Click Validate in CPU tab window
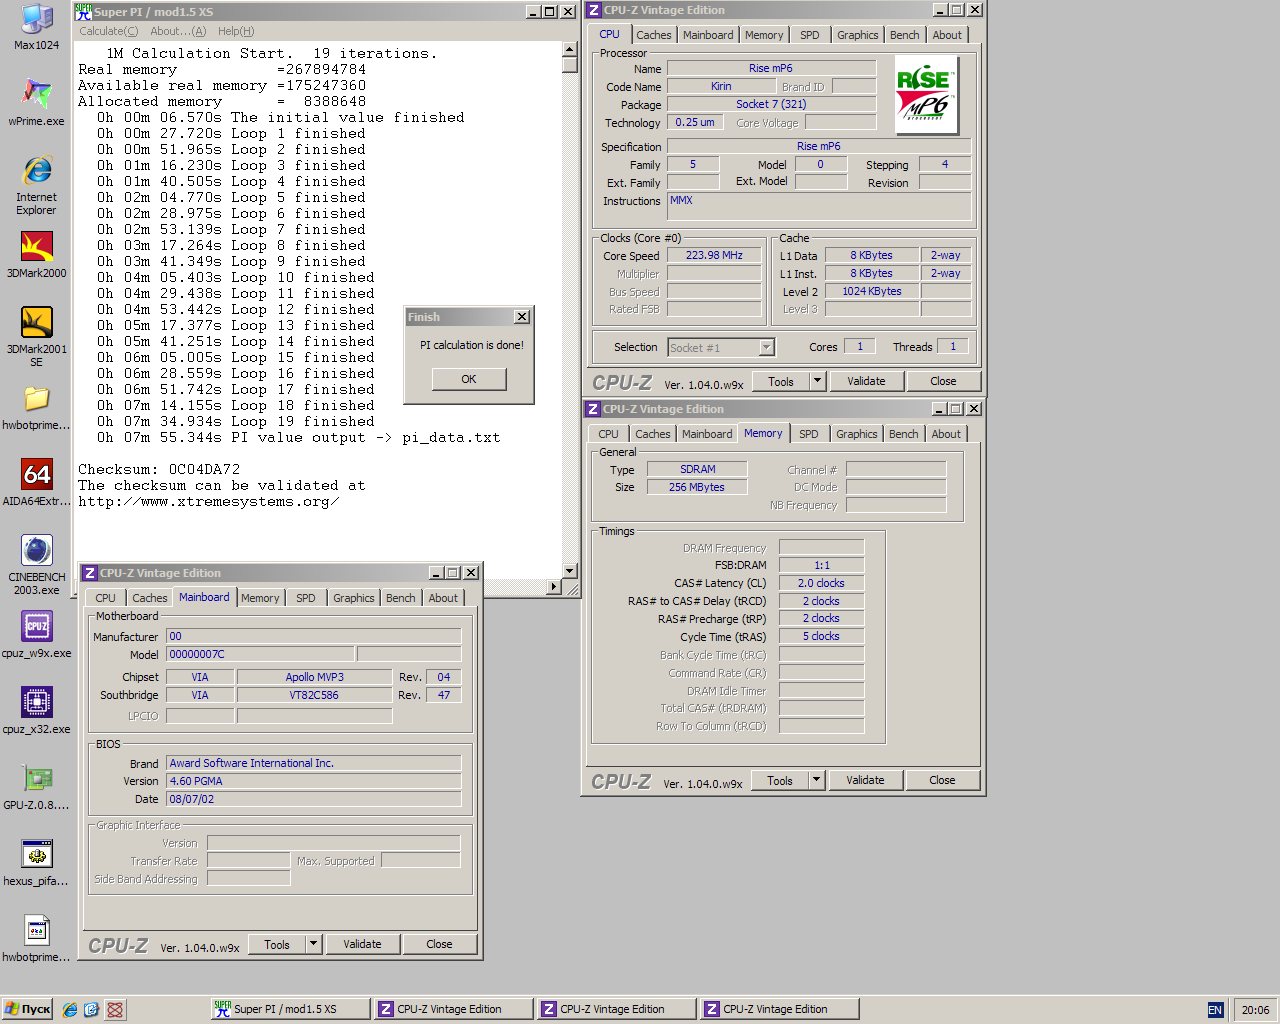Viewport: 1280px width, 1024px height. tap(866, 381)
